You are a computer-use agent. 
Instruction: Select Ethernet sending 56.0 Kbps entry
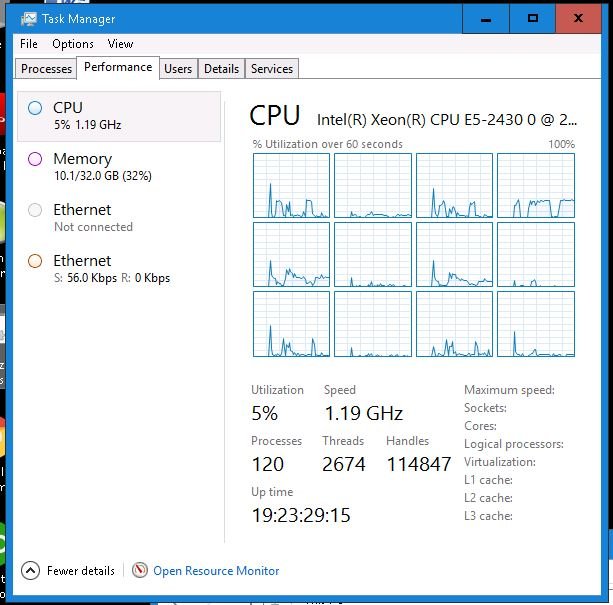pyautogui.click(x=119, y=268)
